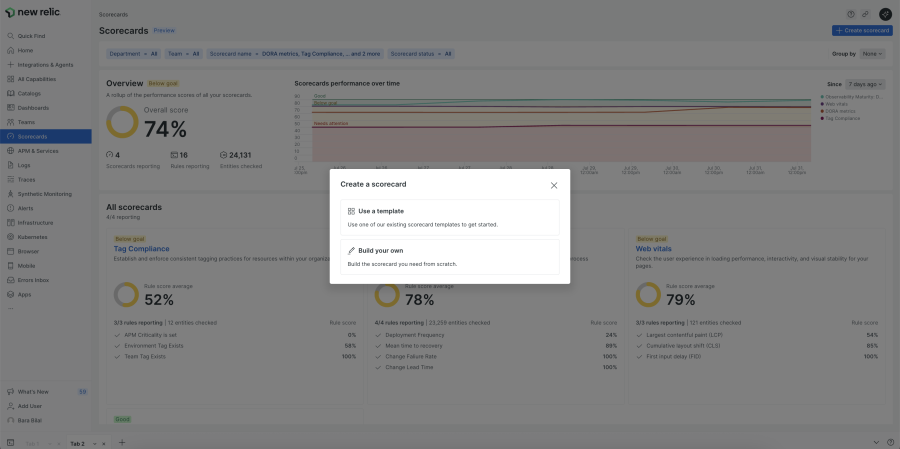Open query console icon in bottom bar
This screenshot has height=449, width=900.
(10, 442)
